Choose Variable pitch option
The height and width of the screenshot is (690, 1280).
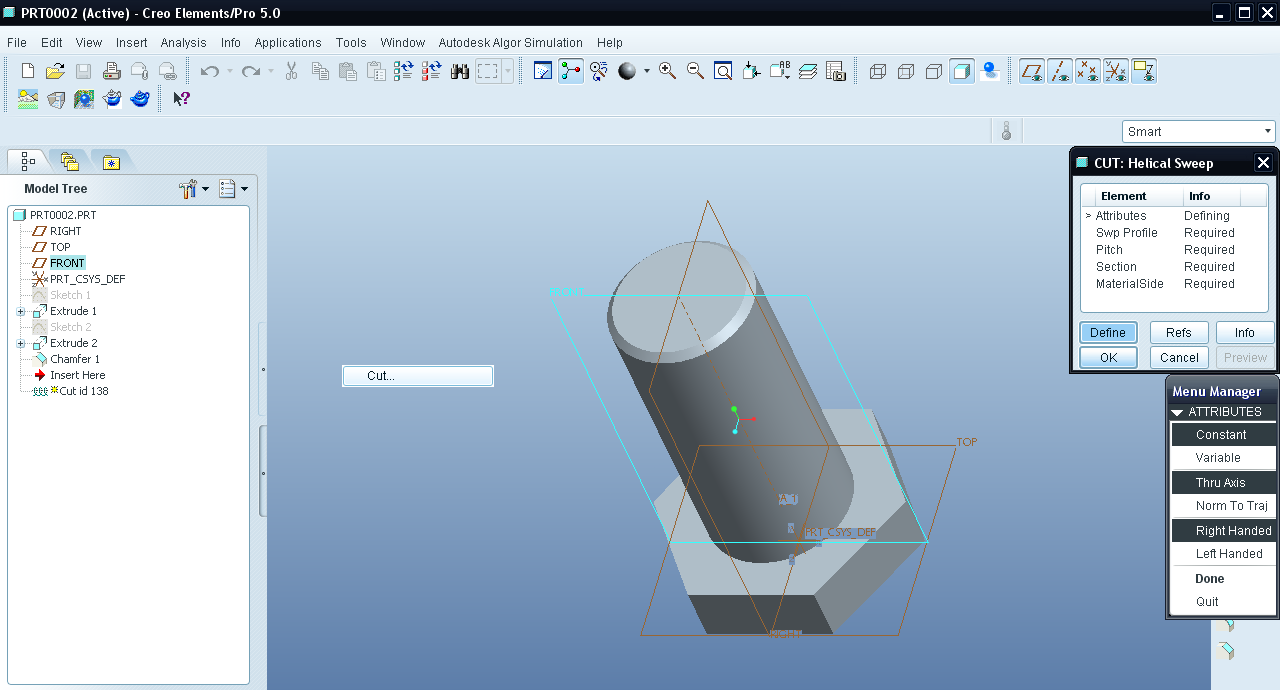[1223, 458]
